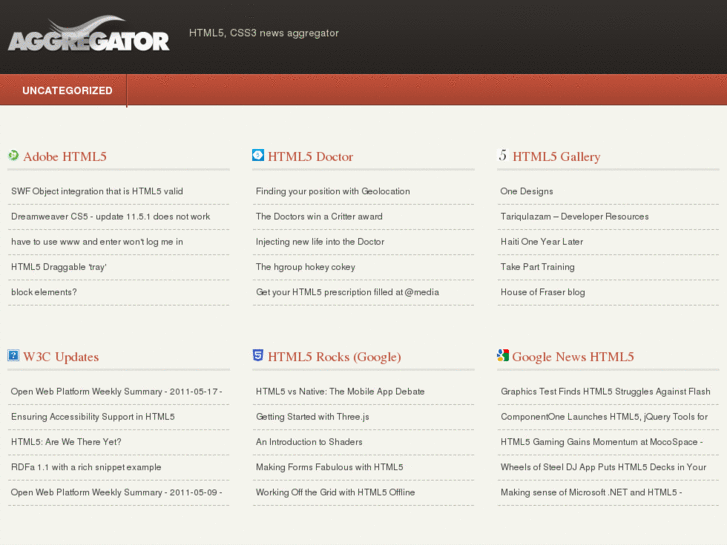This screenshot has width=727, height=545.
Task: Open the Google News HTML5 heading
Action: (573, 357)
